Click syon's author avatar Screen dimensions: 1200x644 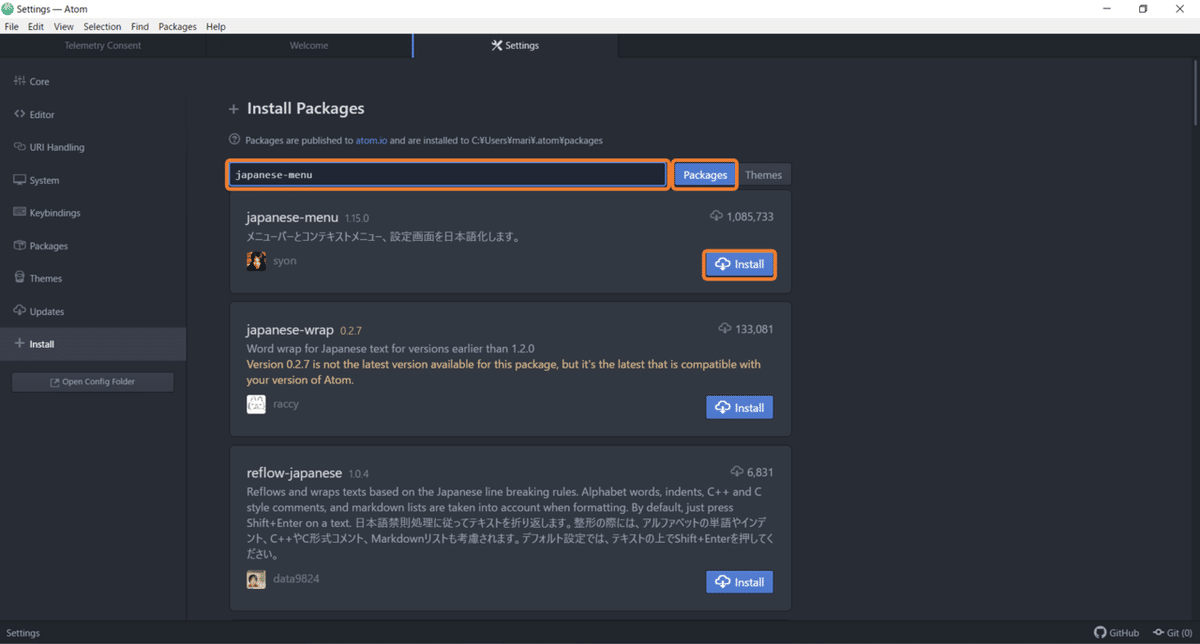256,261
